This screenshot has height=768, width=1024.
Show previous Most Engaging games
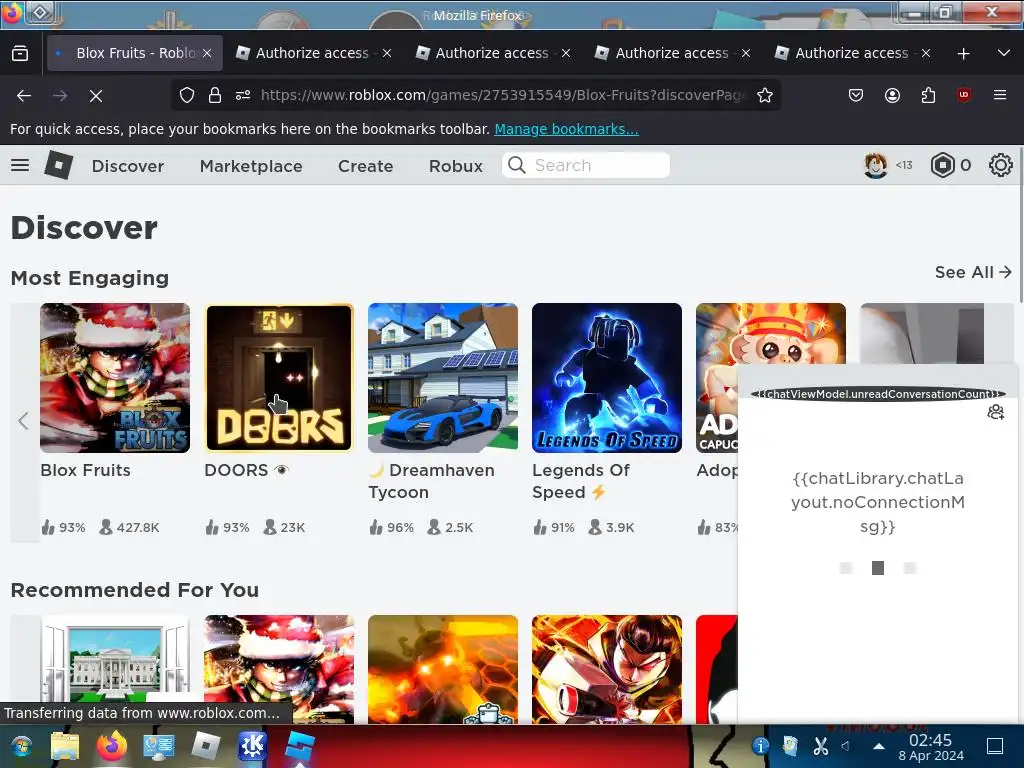24,421
